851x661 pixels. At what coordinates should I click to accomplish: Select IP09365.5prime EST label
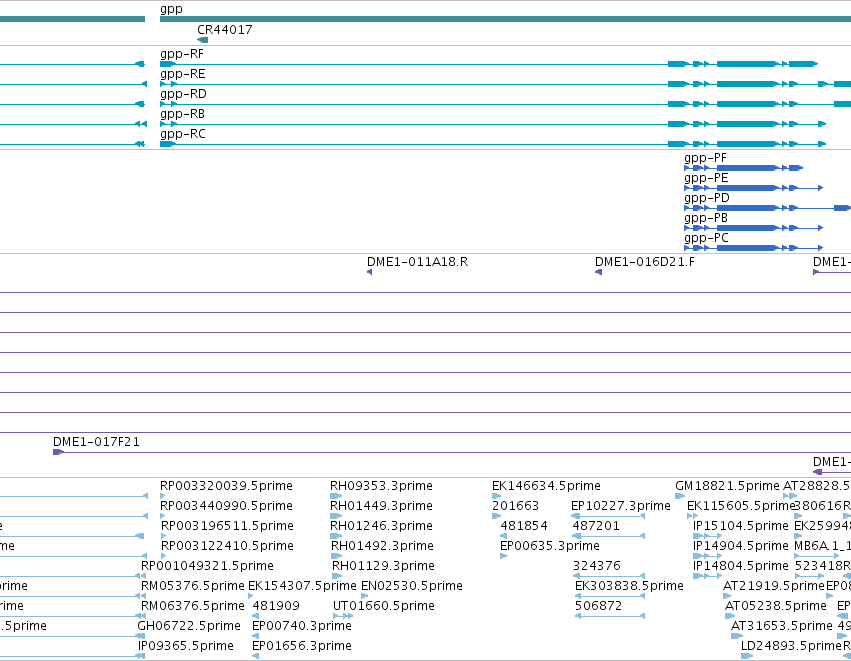click(x=186, y=646)
